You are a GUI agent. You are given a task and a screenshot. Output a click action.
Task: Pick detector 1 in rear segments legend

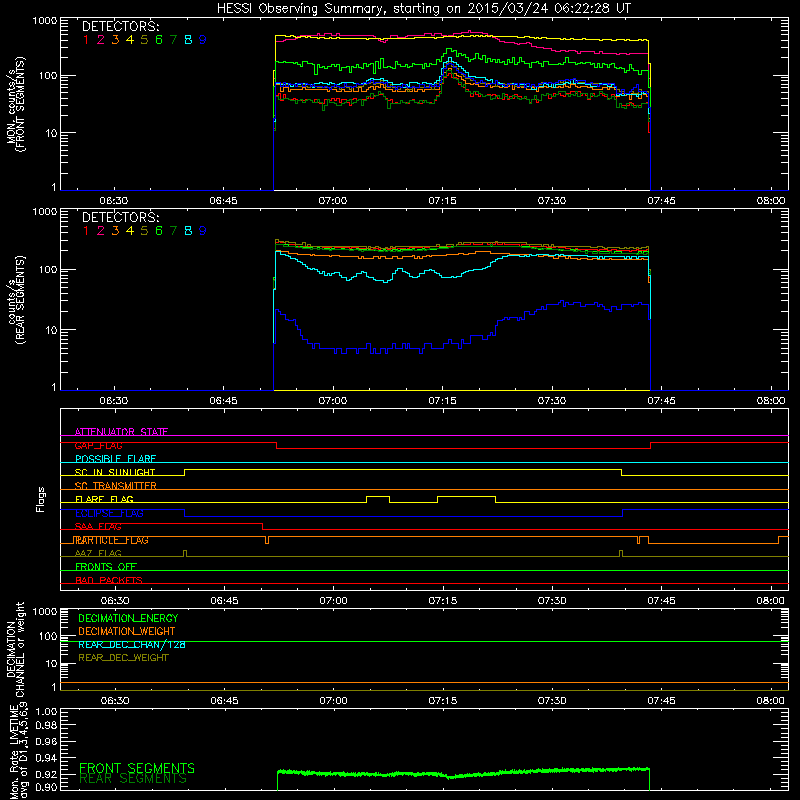86,231
